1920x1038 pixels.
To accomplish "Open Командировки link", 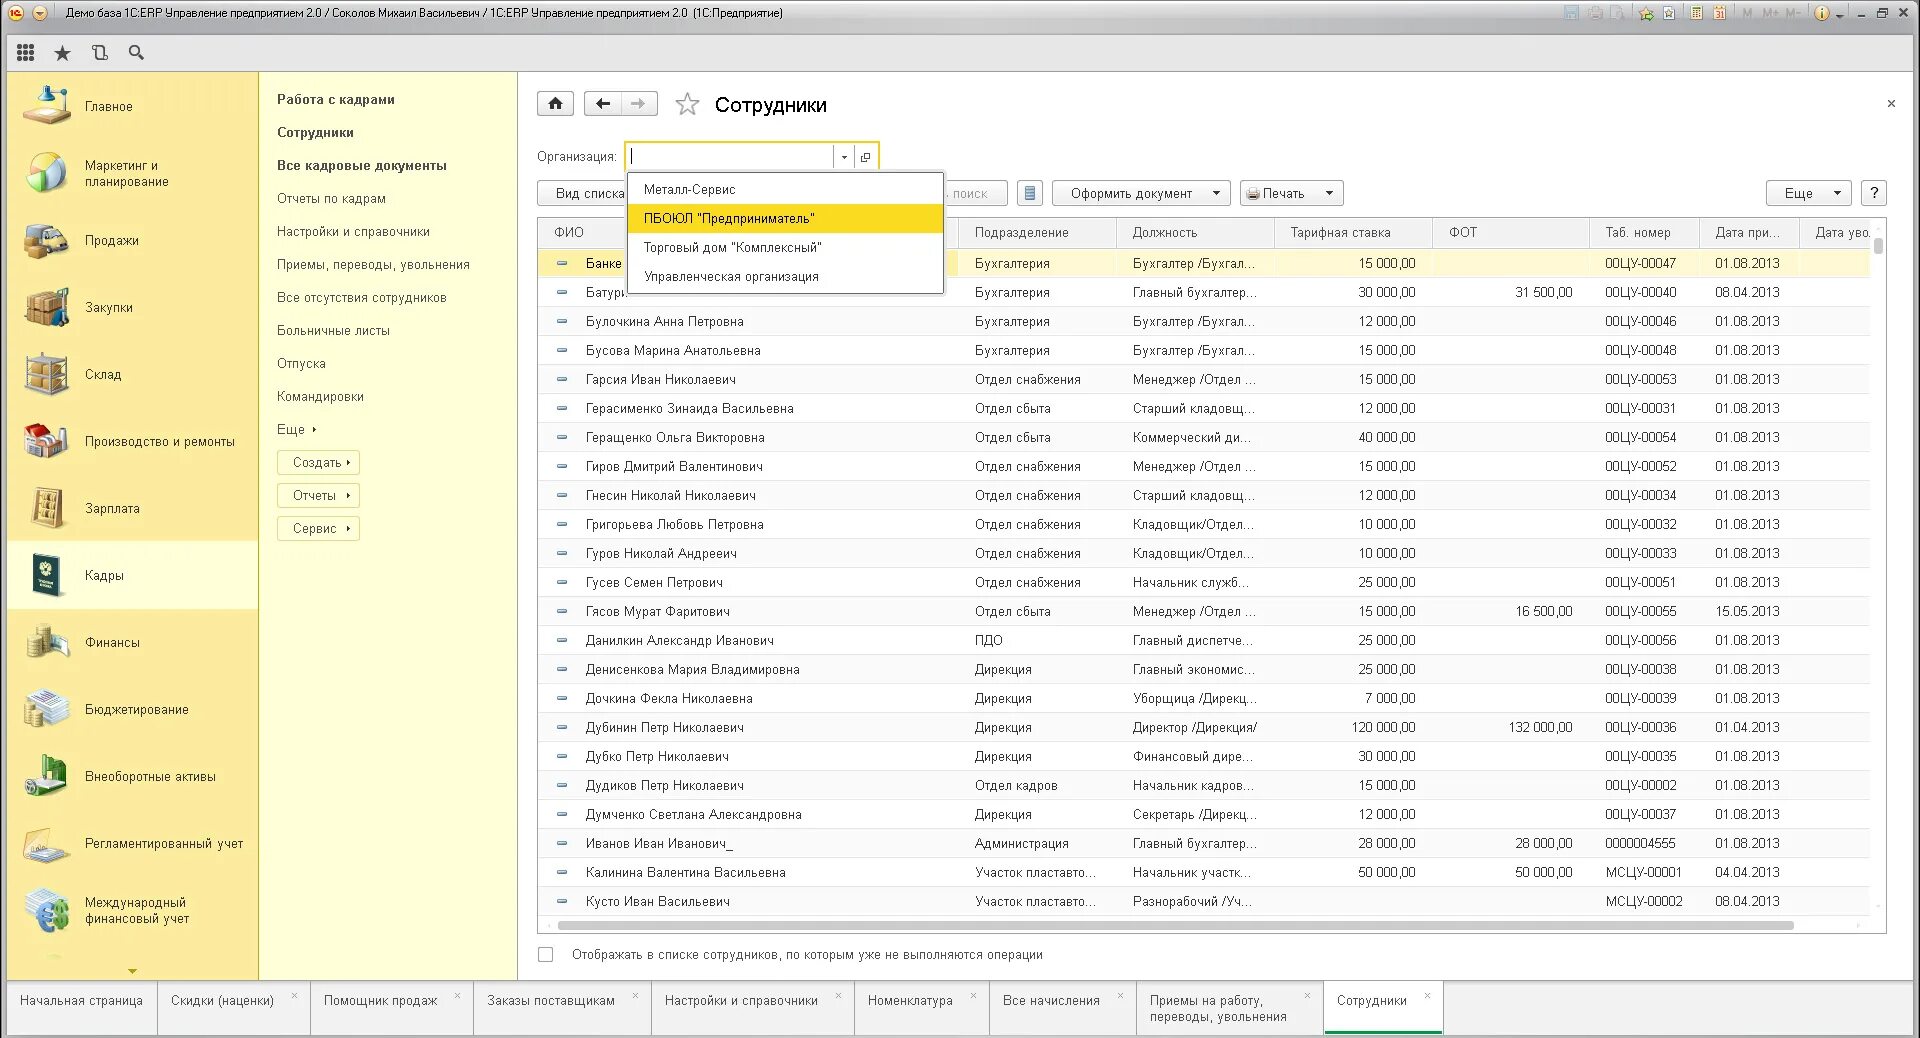I will coord(320,397).
